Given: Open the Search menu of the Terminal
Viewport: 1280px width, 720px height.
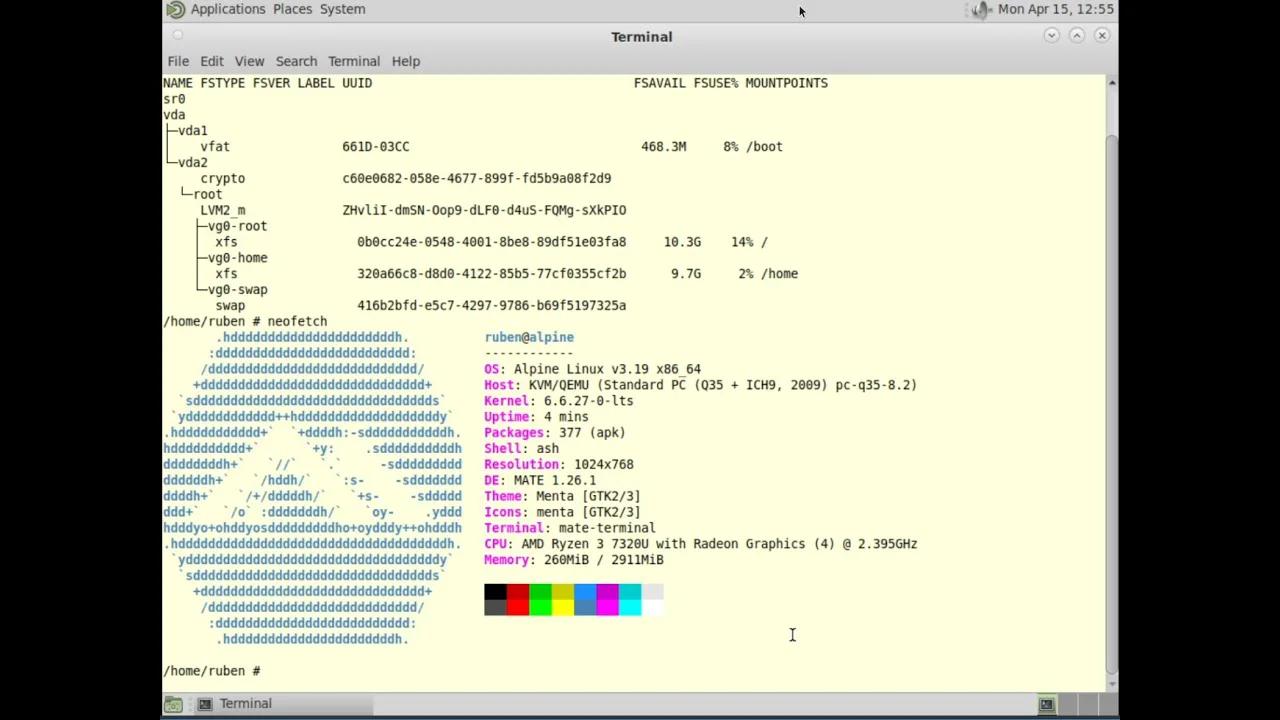Looking at the screenshot, I should (296, 61).
